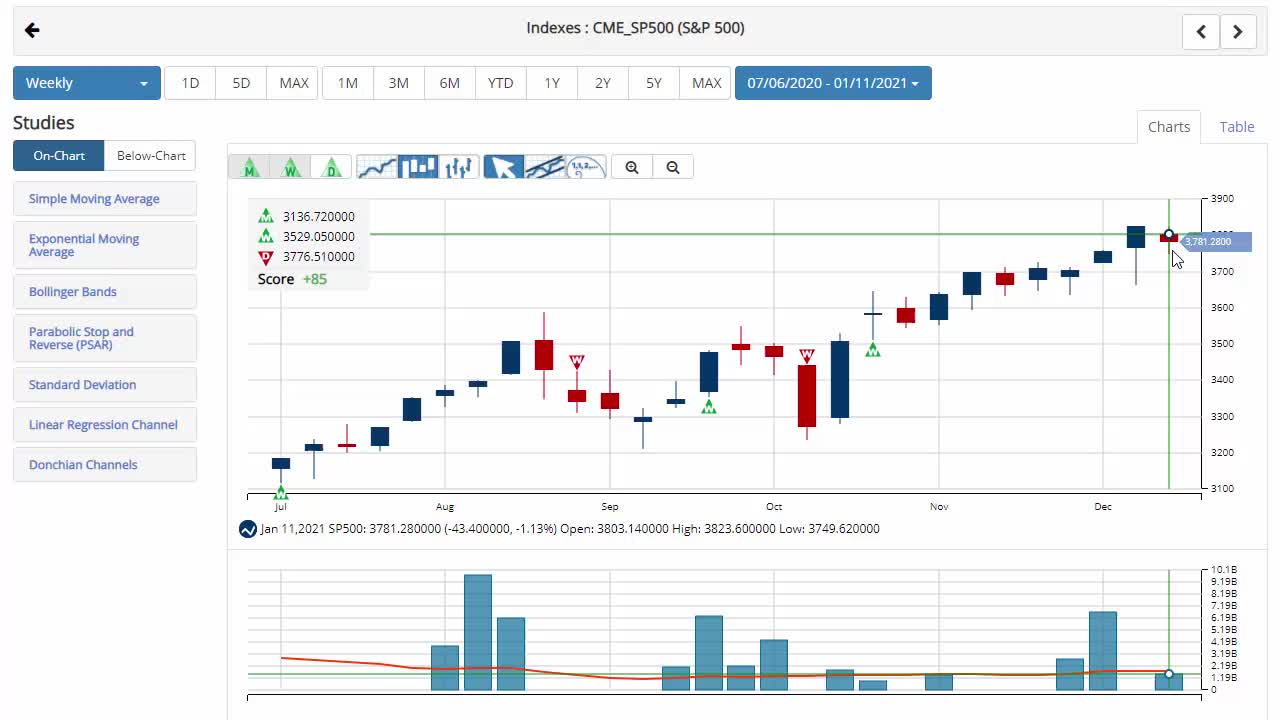Set intraday range to 5D
The image size is (1280, 720).
click(241, 83)
